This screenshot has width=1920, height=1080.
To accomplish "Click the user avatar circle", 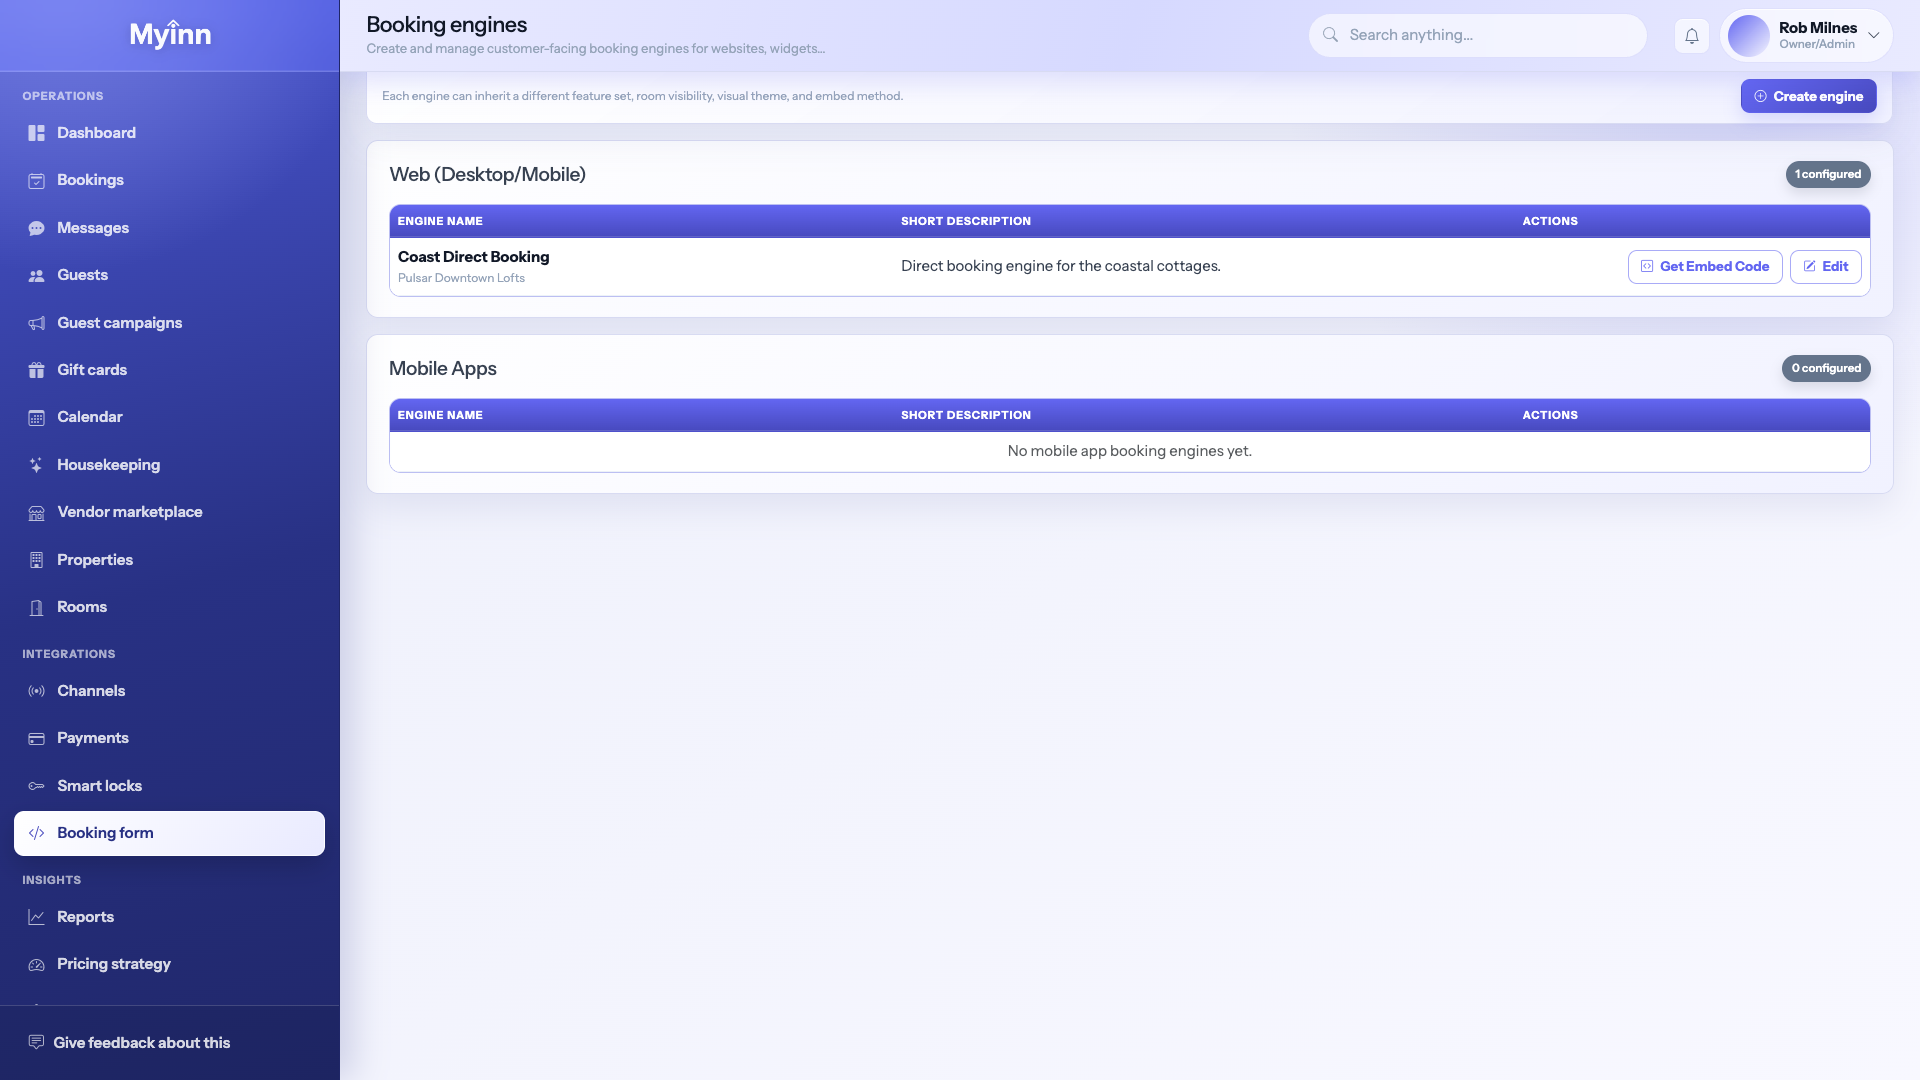I will click(1748, 36).
